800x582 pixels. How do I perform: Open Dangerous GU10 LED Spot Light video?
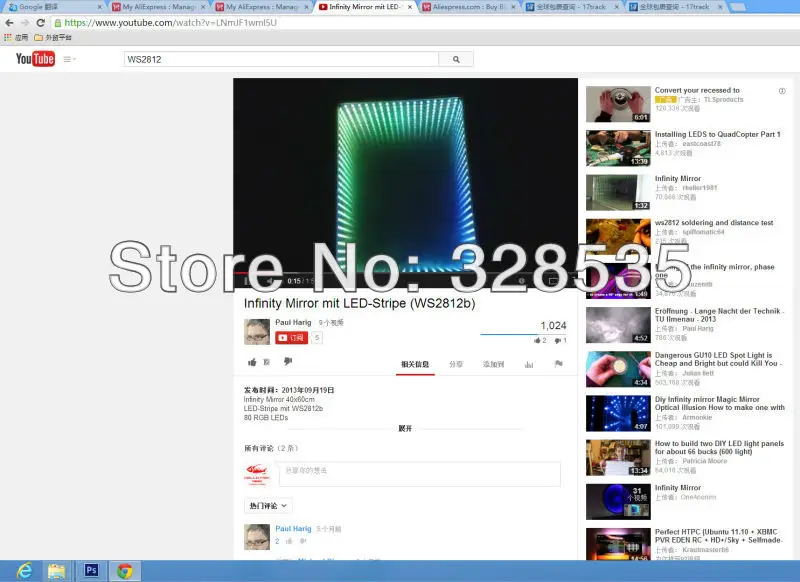tap(718, 359)
